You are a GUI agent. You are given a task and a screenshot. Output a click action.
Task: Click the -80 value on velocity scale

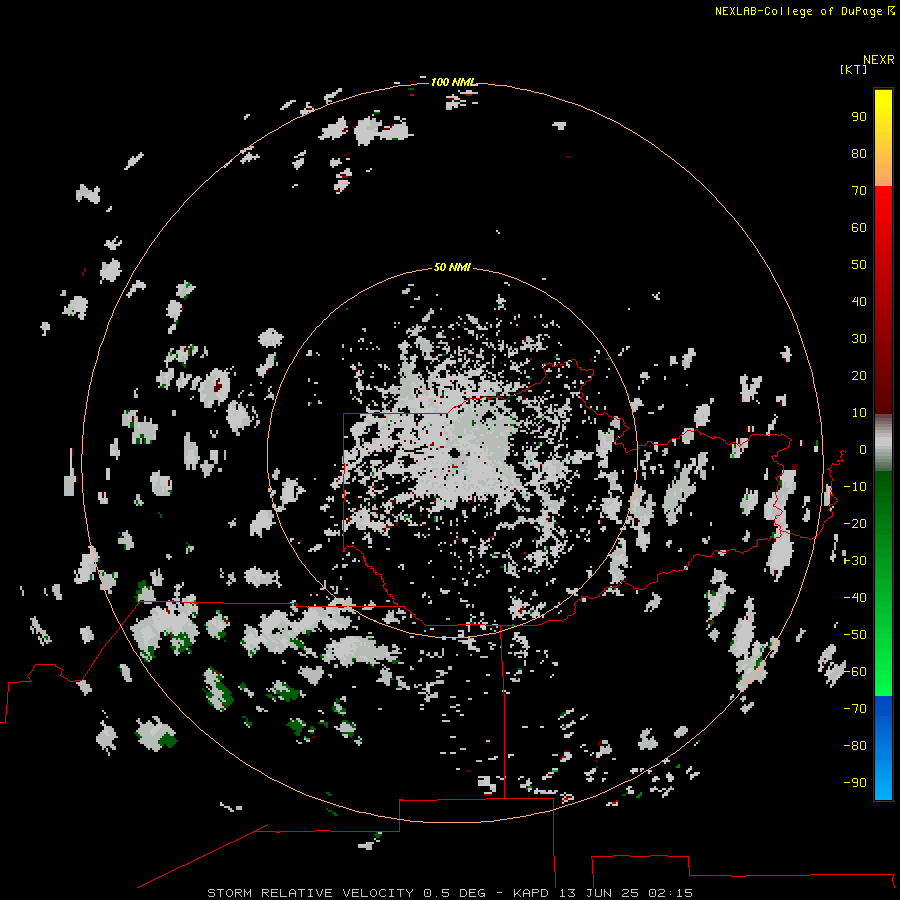click(x=855, y=746)
